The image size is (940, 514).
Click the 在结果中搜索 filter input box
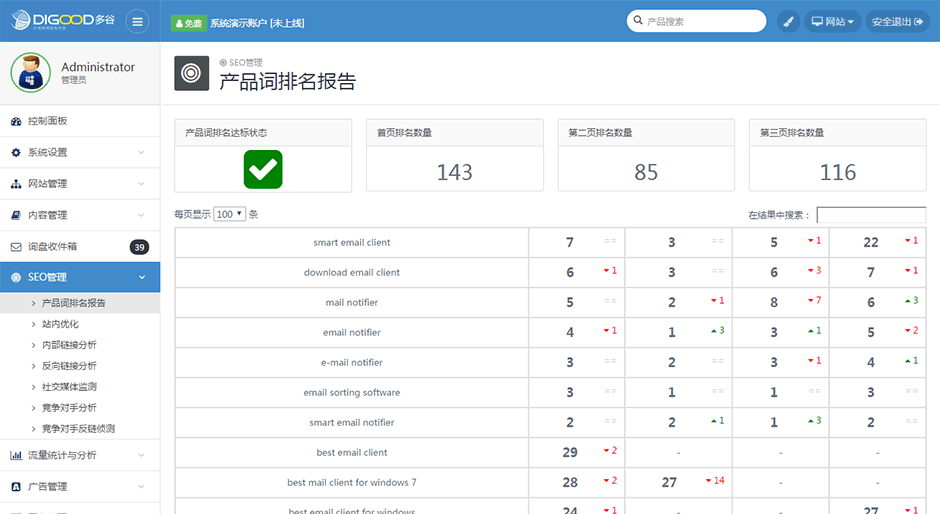point(870,215)
